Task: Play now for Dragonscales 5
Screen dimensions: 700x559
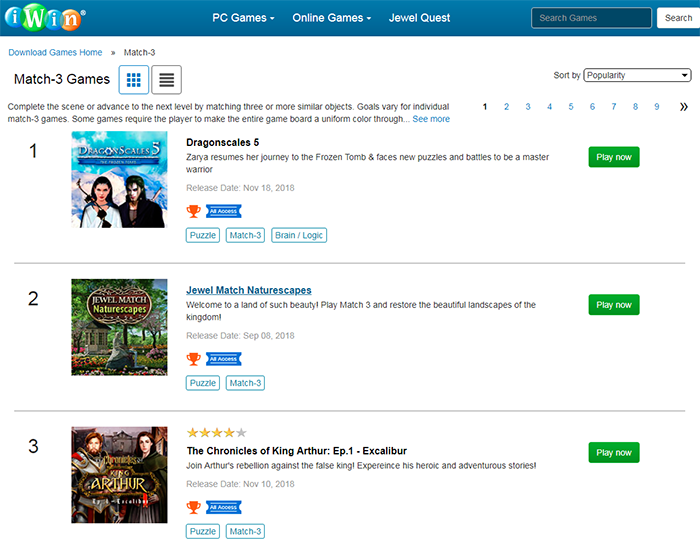Action: coord(614,157)
